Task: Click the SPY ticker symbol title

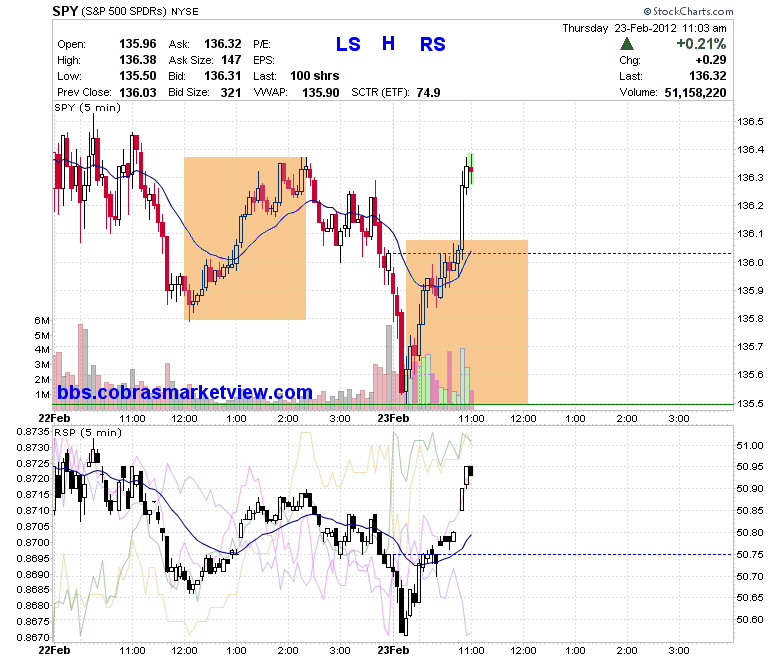Action: [65, 10]
